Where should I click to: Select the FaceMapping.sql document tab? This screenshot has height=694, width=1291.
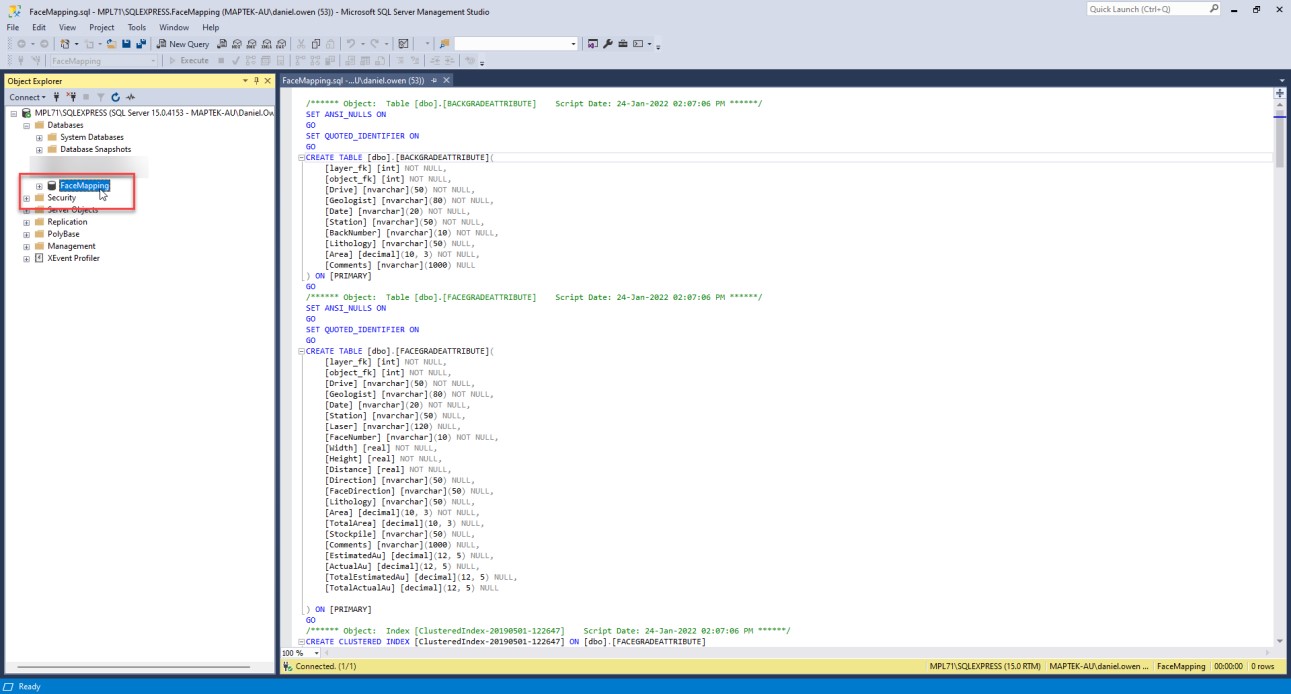click(353, 80)
